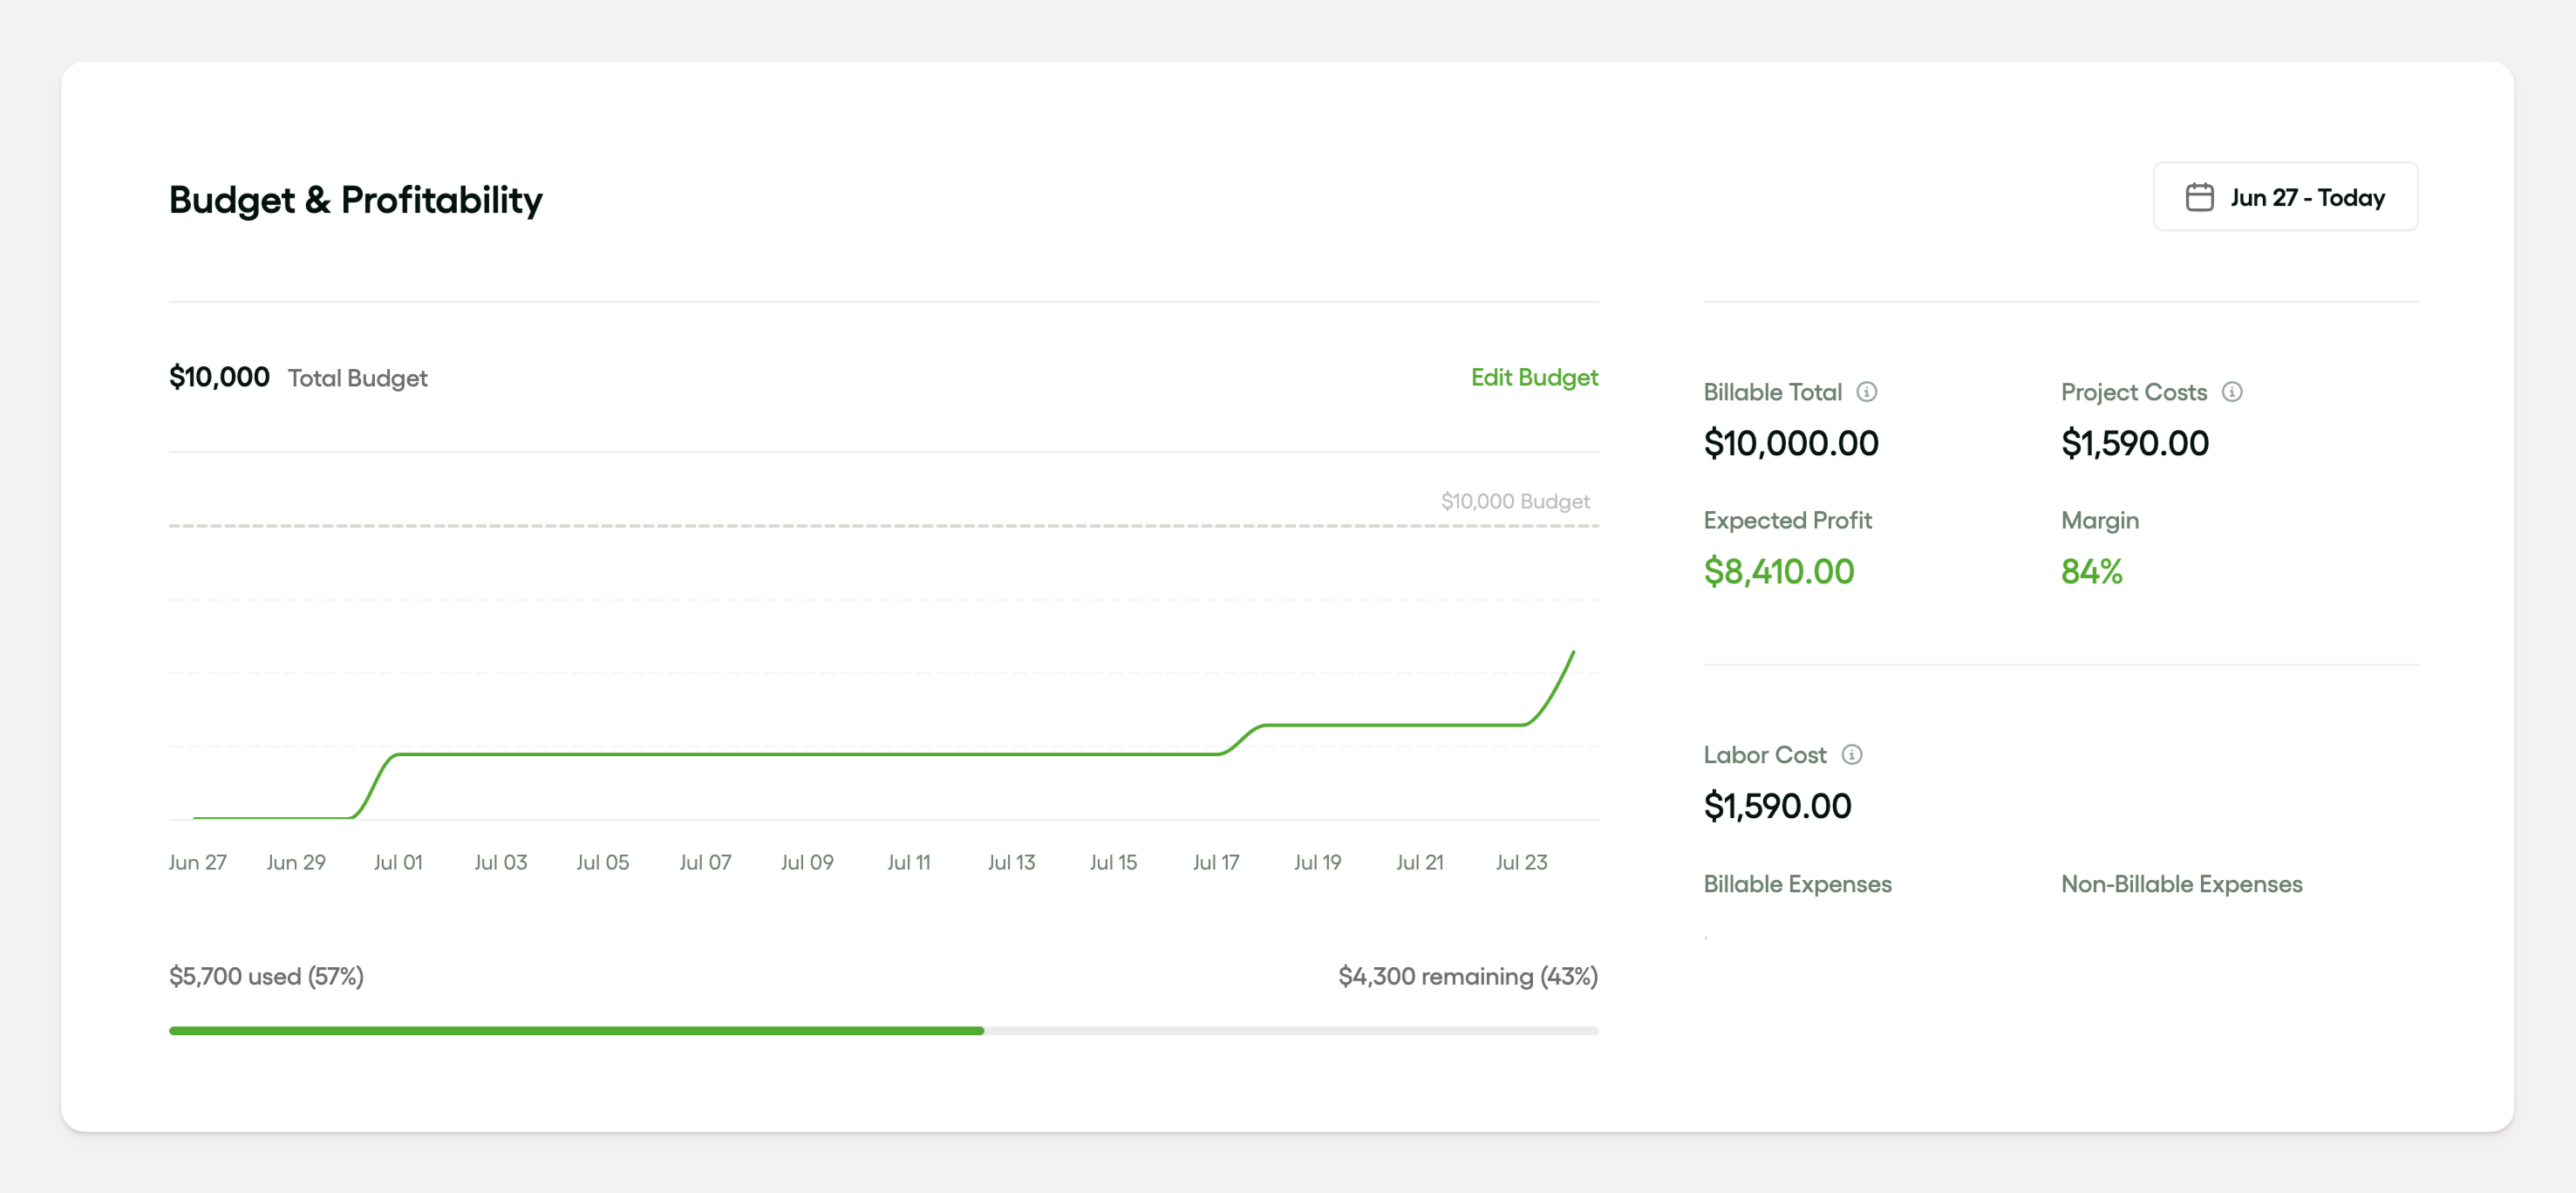This screenshot has width=2576, height=1193.
Task: Click the Jun 27 axis label
Action: [x=198, y=862]
